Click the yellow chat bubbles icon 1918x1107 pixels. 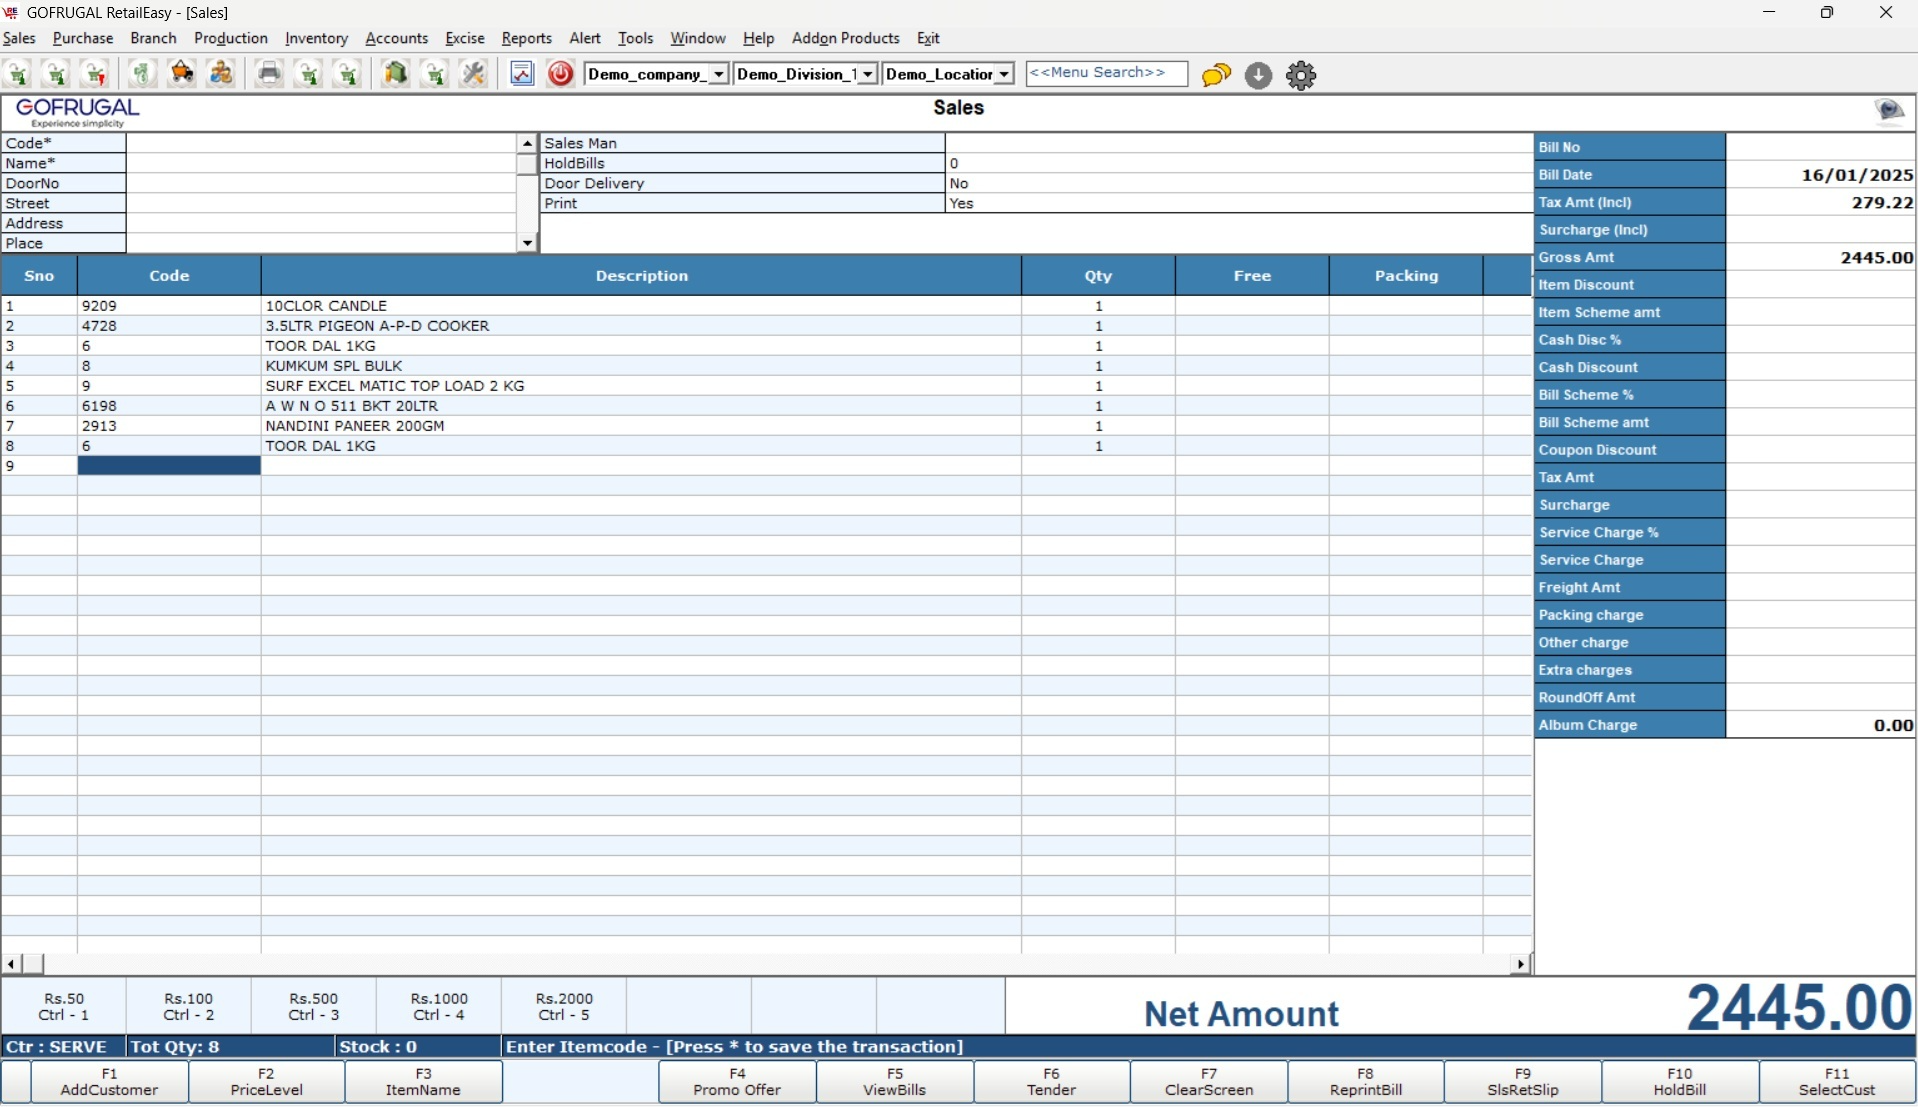click(1216, 75)
